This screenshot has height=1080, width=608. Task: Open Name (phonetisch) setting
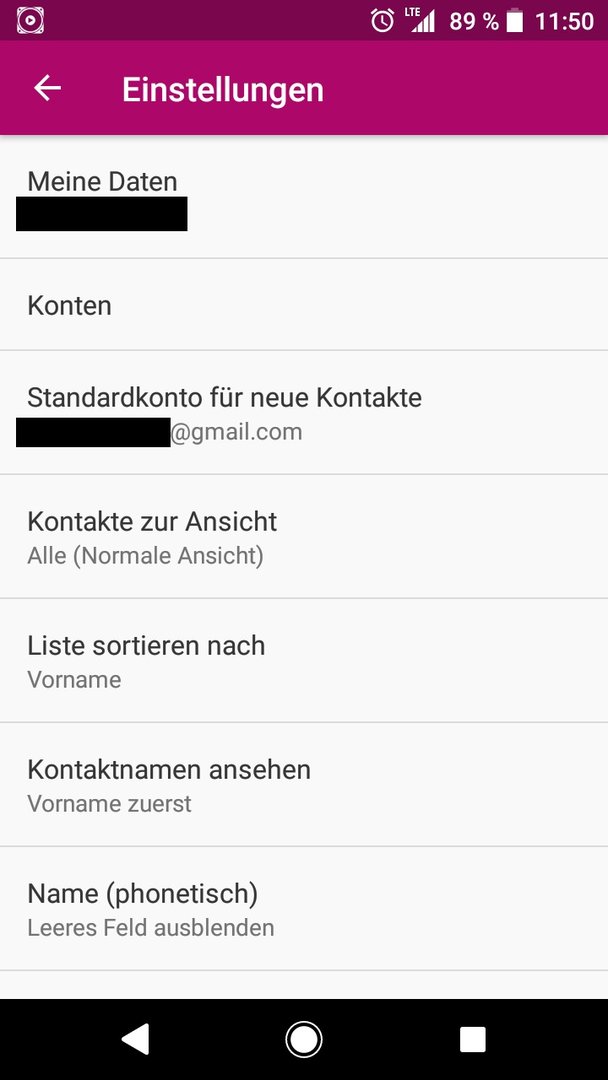[304, 908]
